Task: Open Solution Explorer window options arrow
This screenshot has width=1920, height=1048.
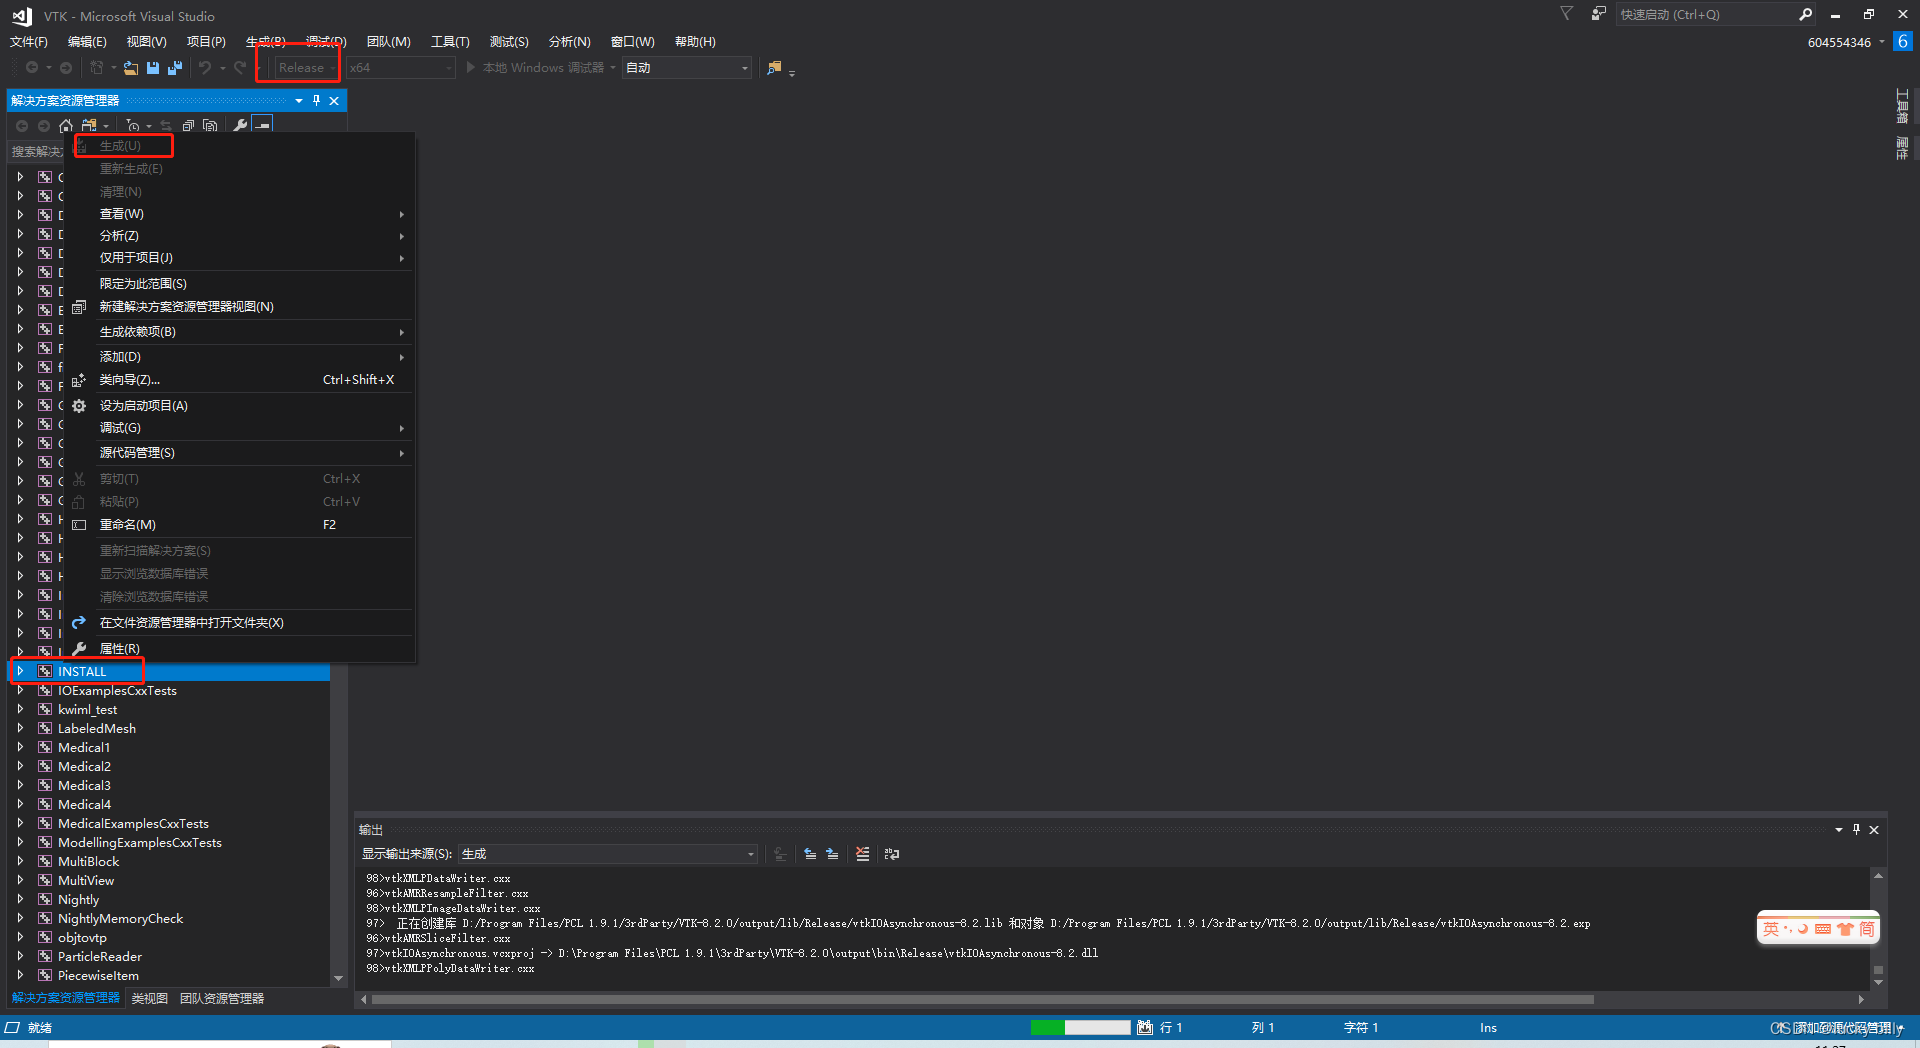Action: pos(298,101)
